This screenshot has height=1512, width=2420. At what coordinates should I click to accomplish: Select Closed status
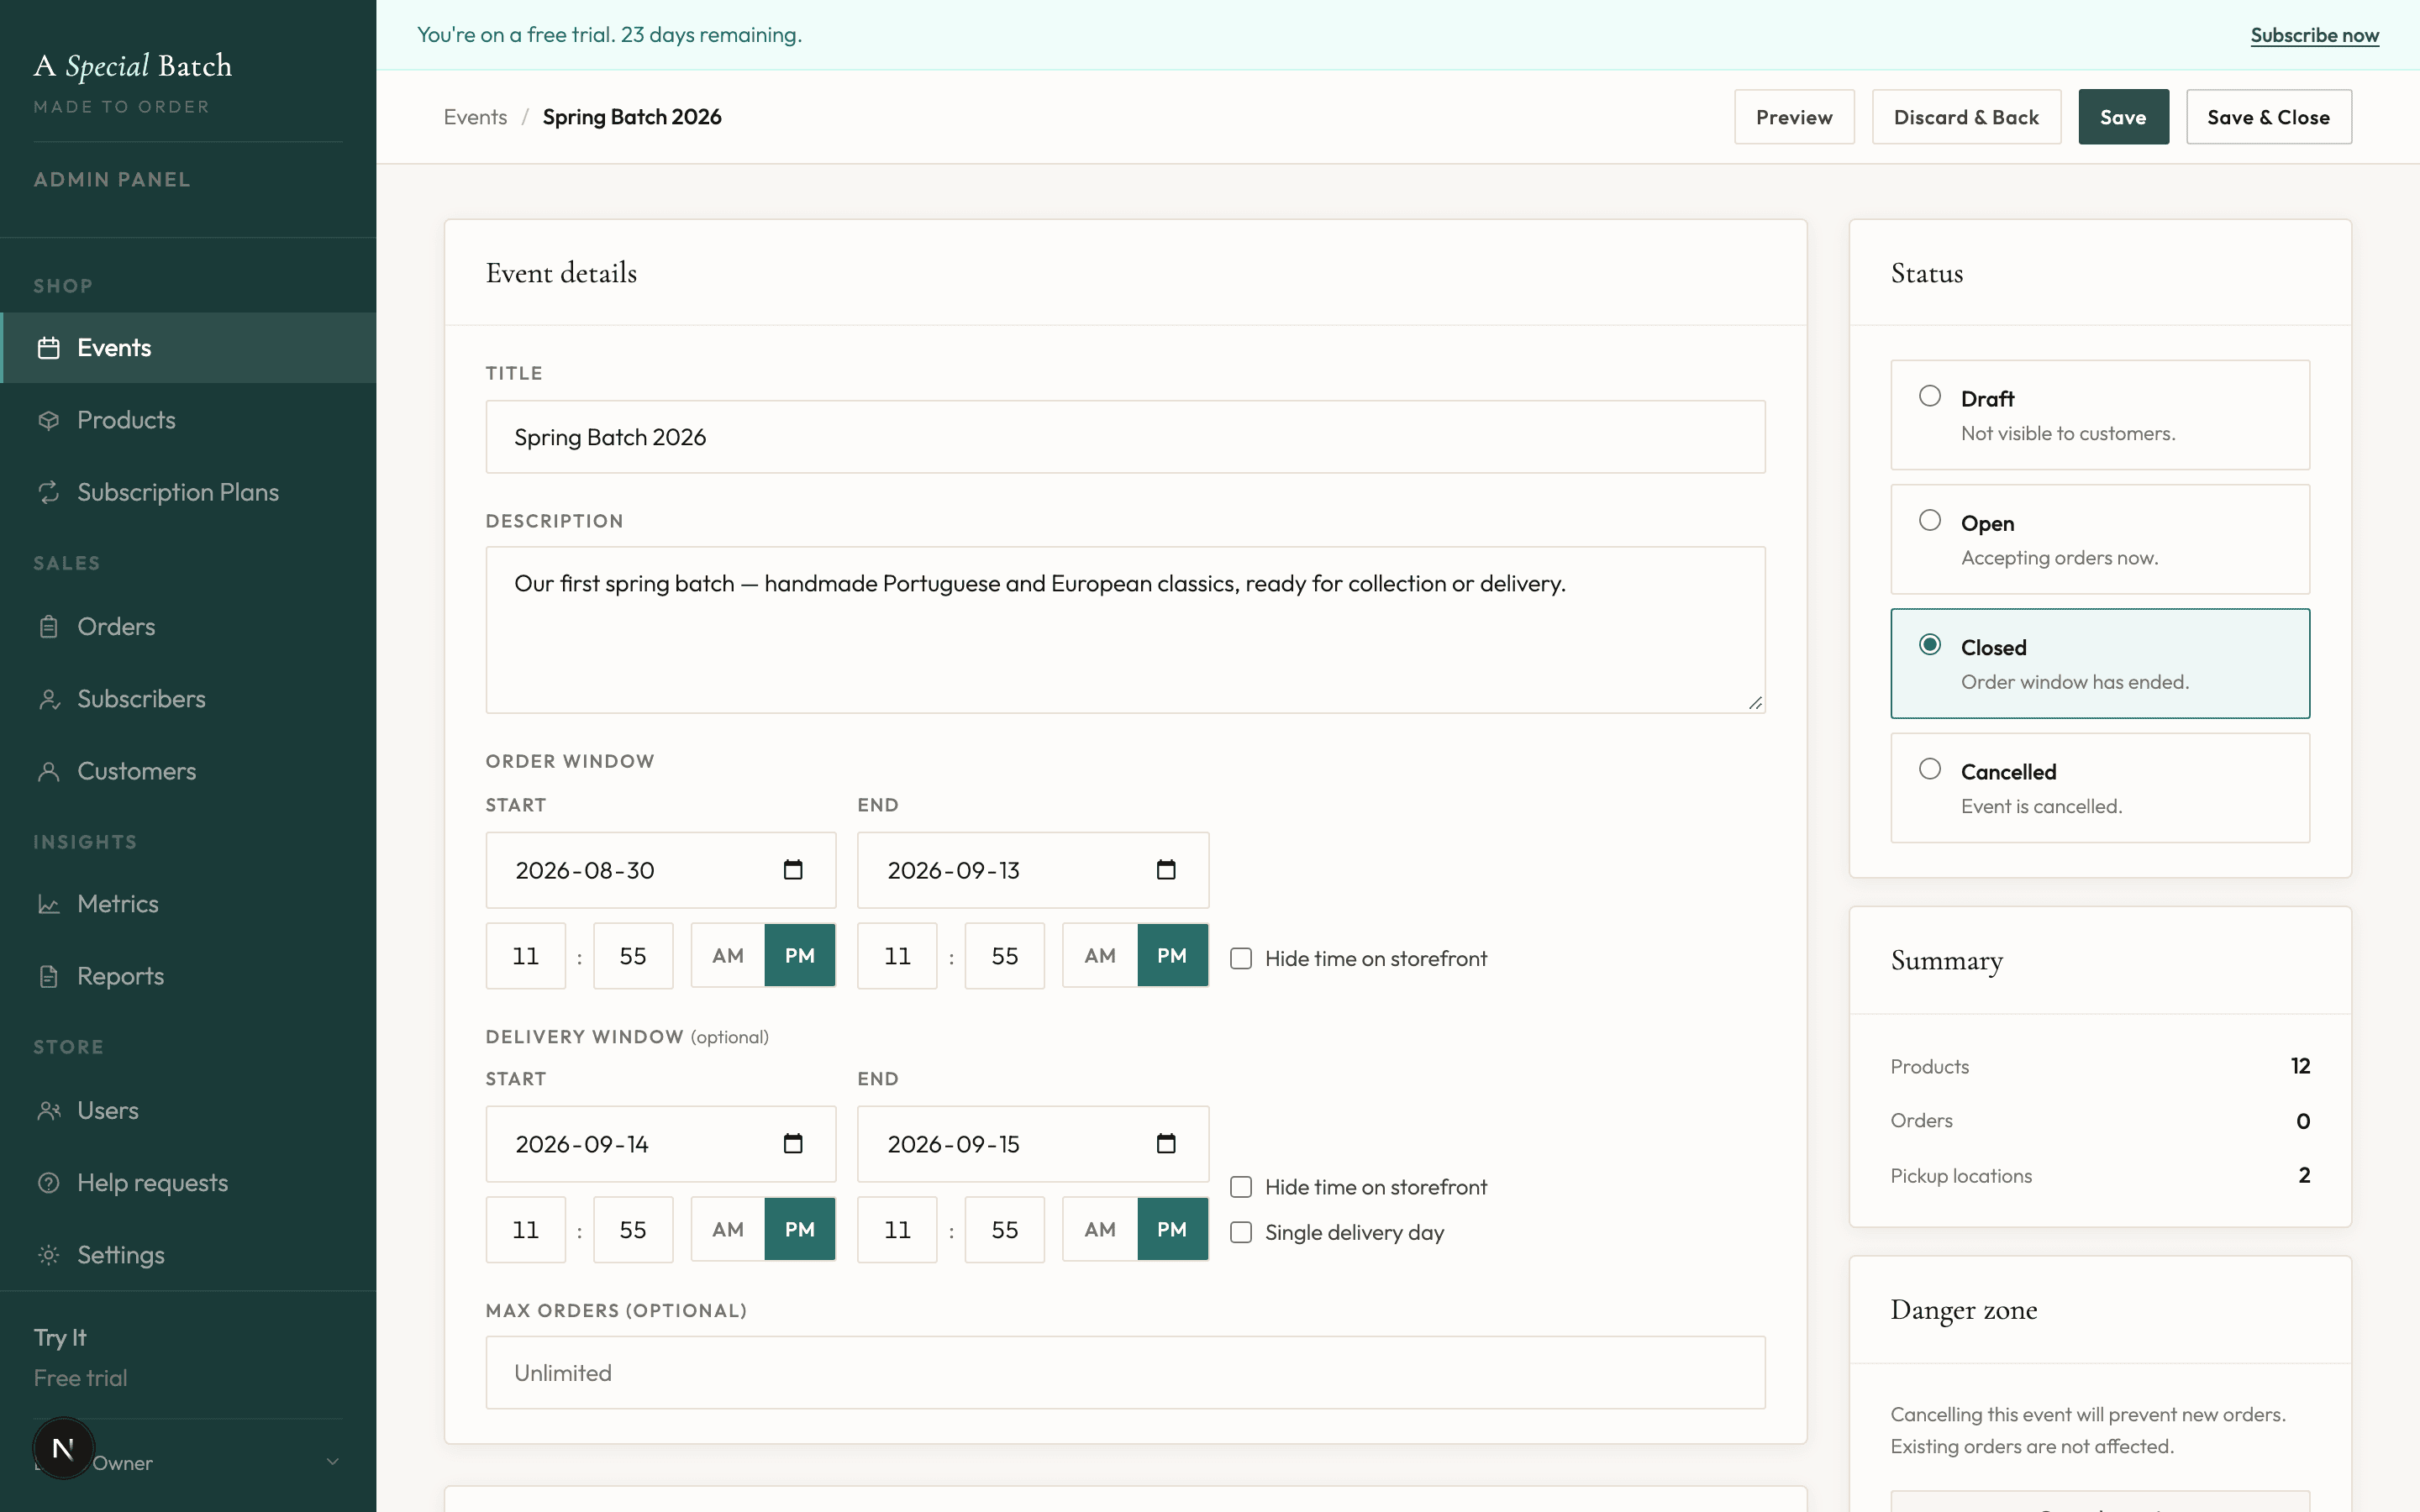point(2100,663)
